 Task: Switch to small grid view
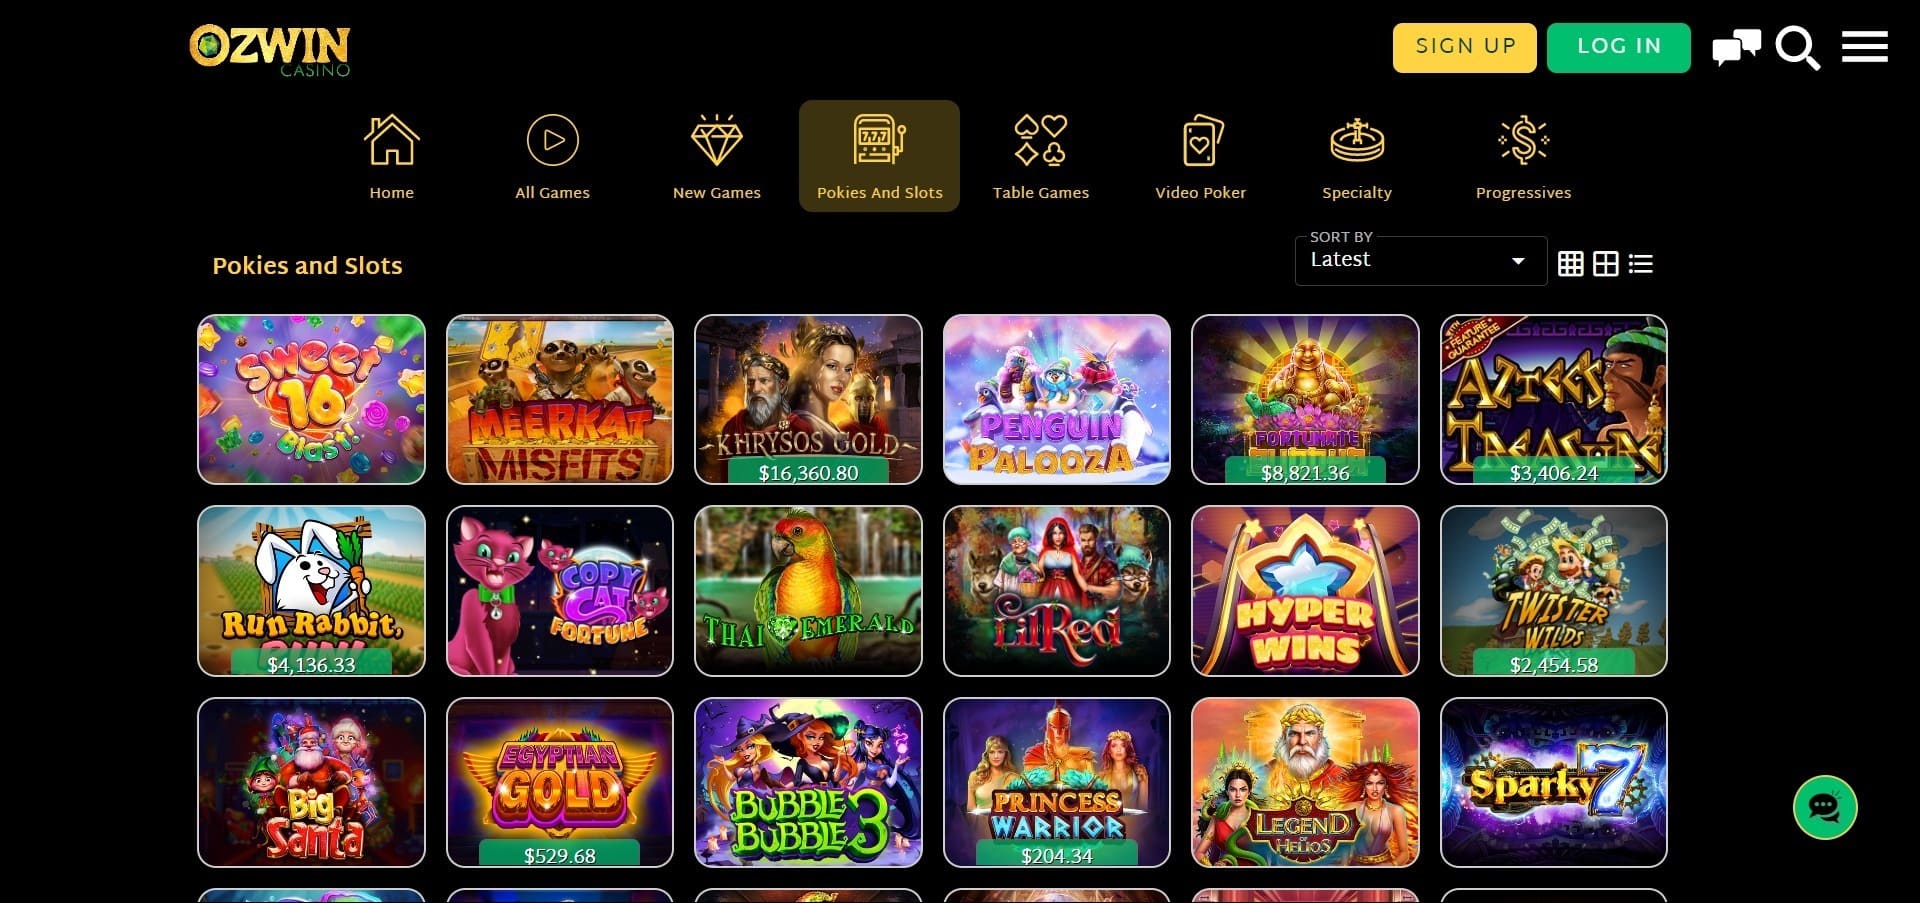coord(1571,264)
